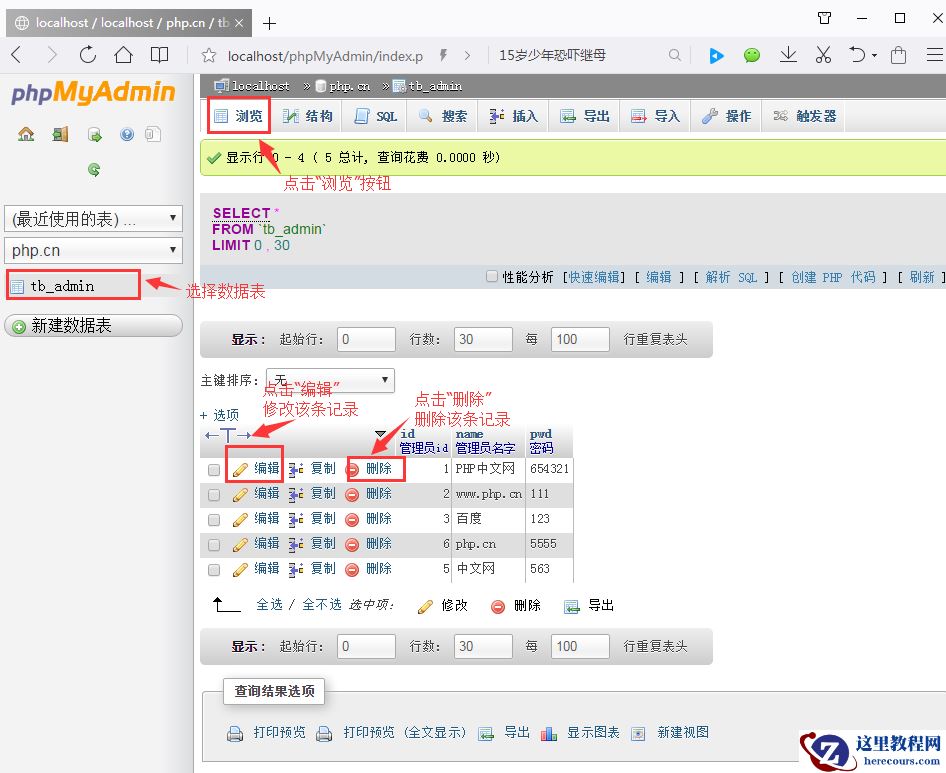This screenshot has width=946, height=773.
Task: Click the 解析 SQL explain link
Action: coord(731,277)
